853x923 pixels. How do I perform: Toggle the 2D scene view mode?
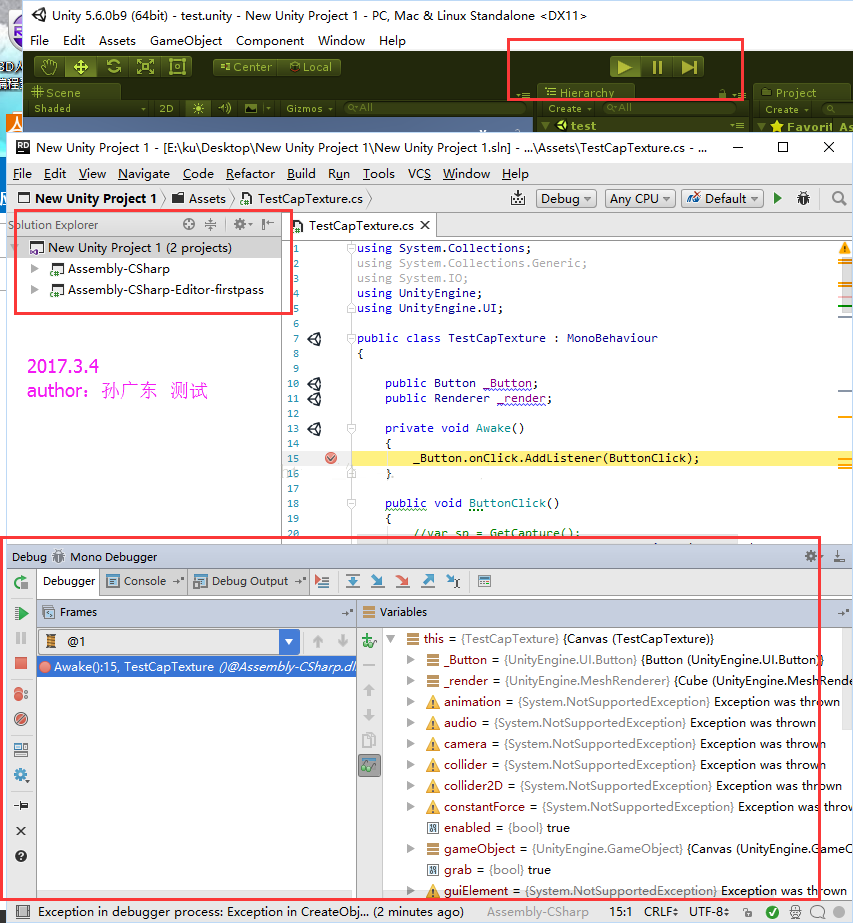pos(167,108)
